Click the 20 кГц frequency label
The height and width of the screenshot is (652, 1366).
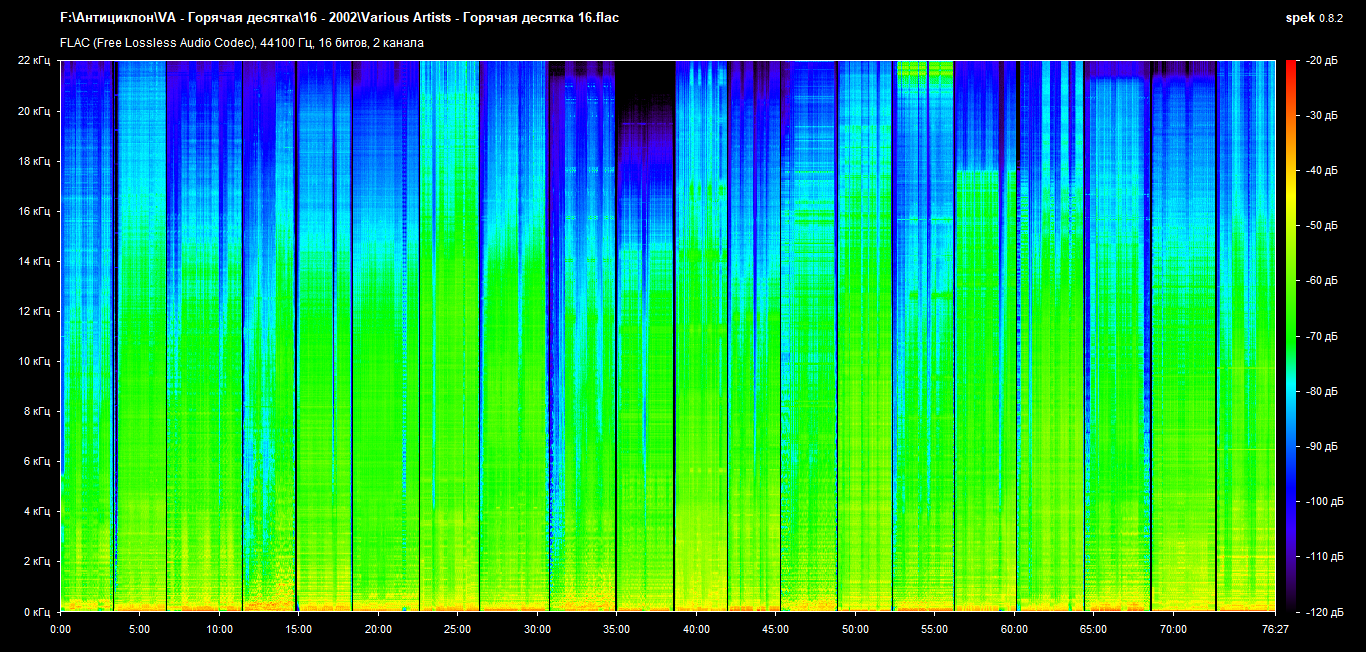[35, 111]
